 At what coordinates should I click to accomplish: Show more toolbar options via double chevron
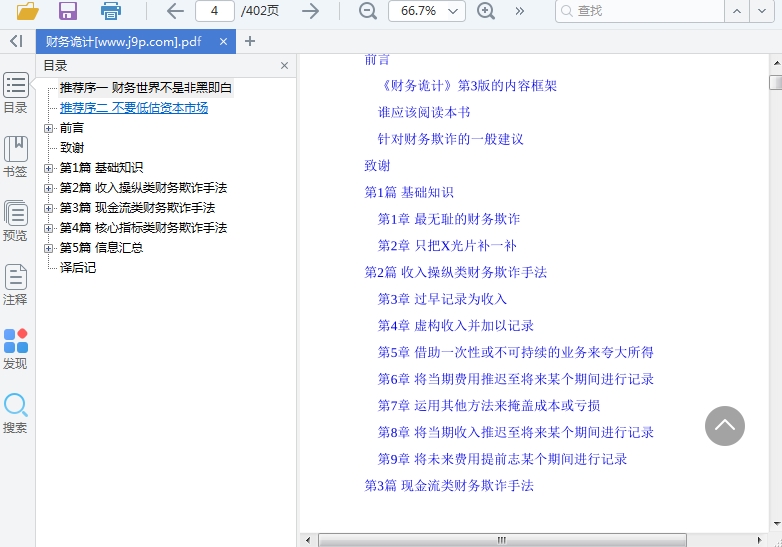coord(520,11)
